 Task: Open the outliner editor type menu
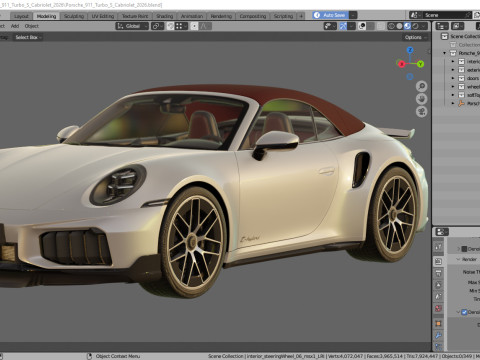(x=442, y=26)
